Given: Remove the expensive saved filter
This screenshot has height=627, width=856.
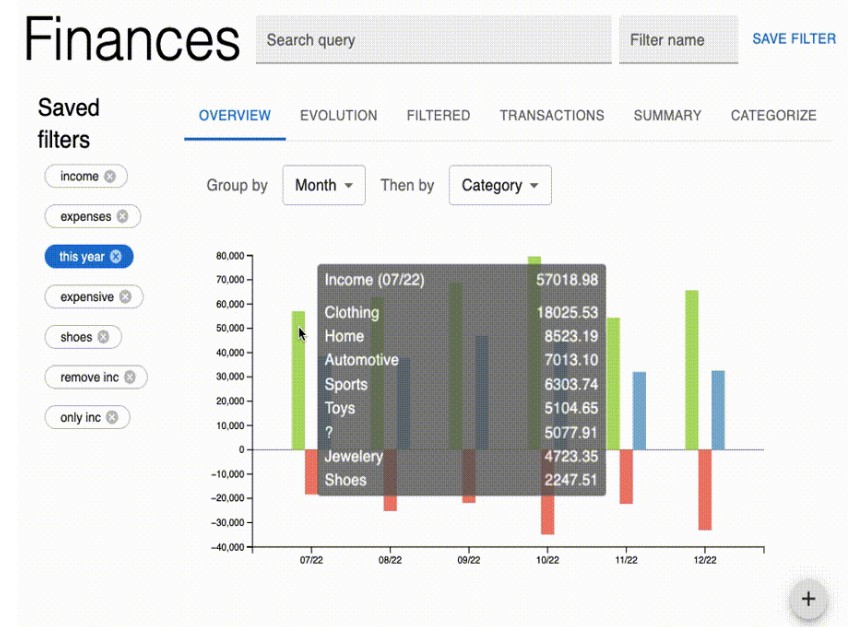Looking at the screenshot, I should (x=126, y=296).
